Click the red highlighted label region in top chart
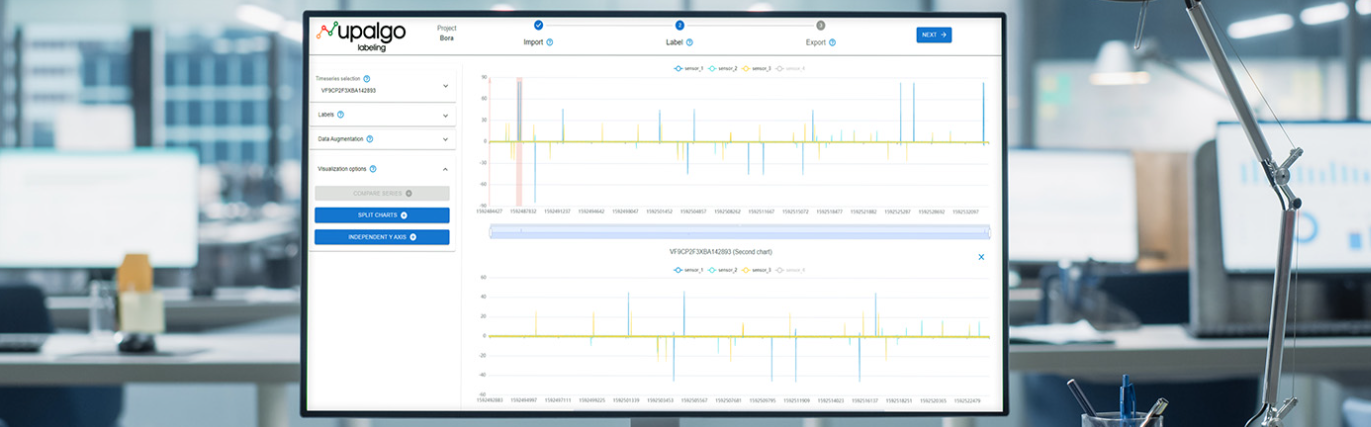The height and width of the screenshot is (427, 1371). click(519, 140)
